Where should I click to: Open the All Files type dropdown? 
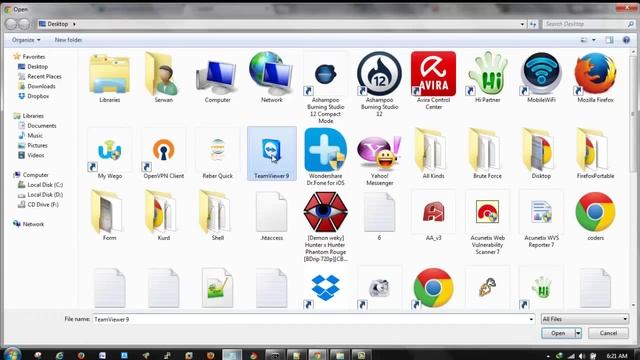[x=584, y=319]
